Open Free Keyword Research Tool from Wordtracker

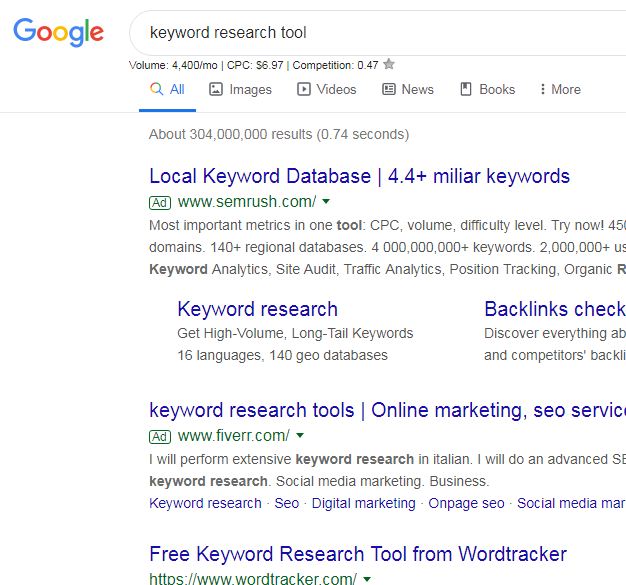point(358,554)
